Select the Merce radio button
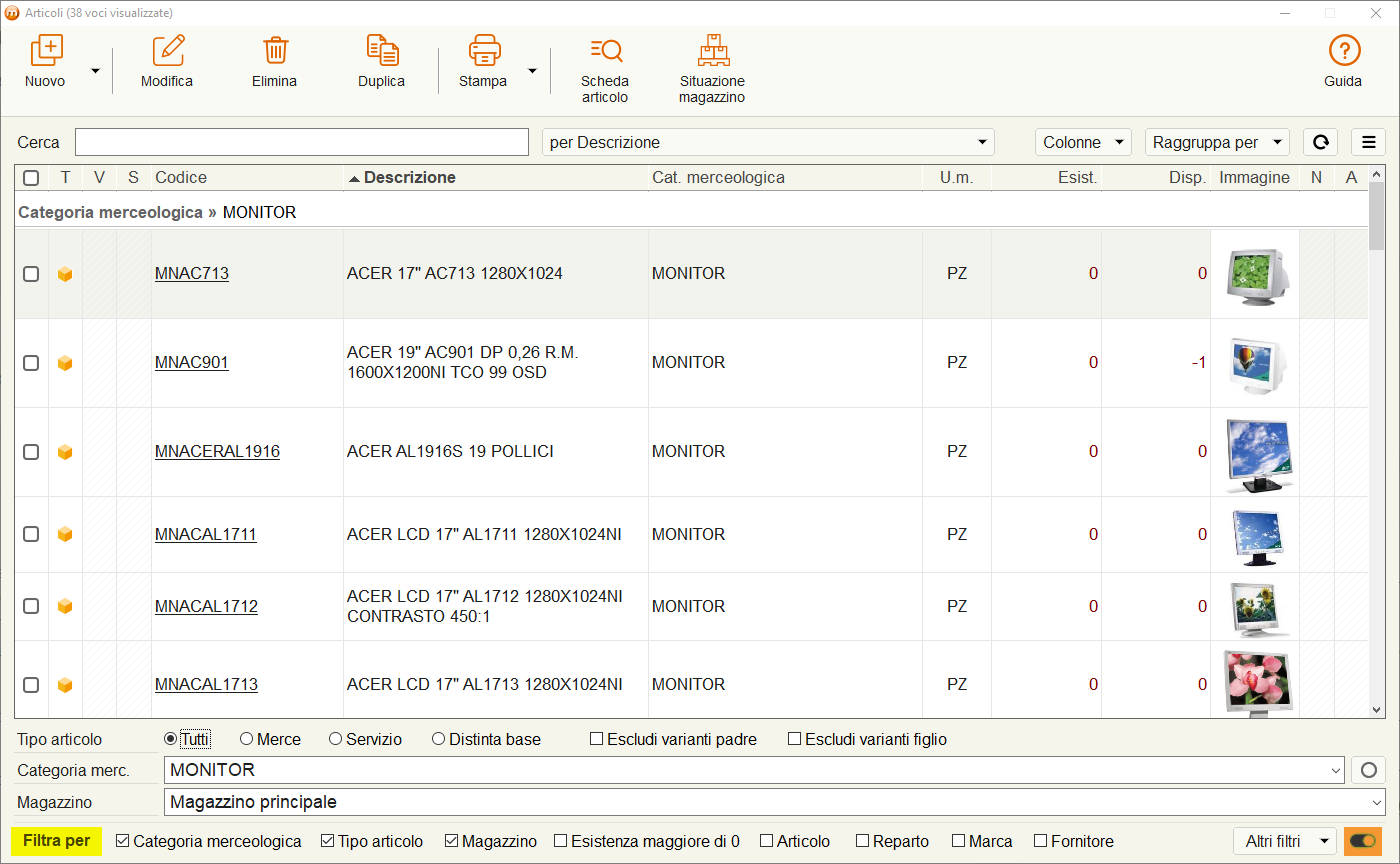This screenshot has width=1400, height=864. click(x=246, y=739)
